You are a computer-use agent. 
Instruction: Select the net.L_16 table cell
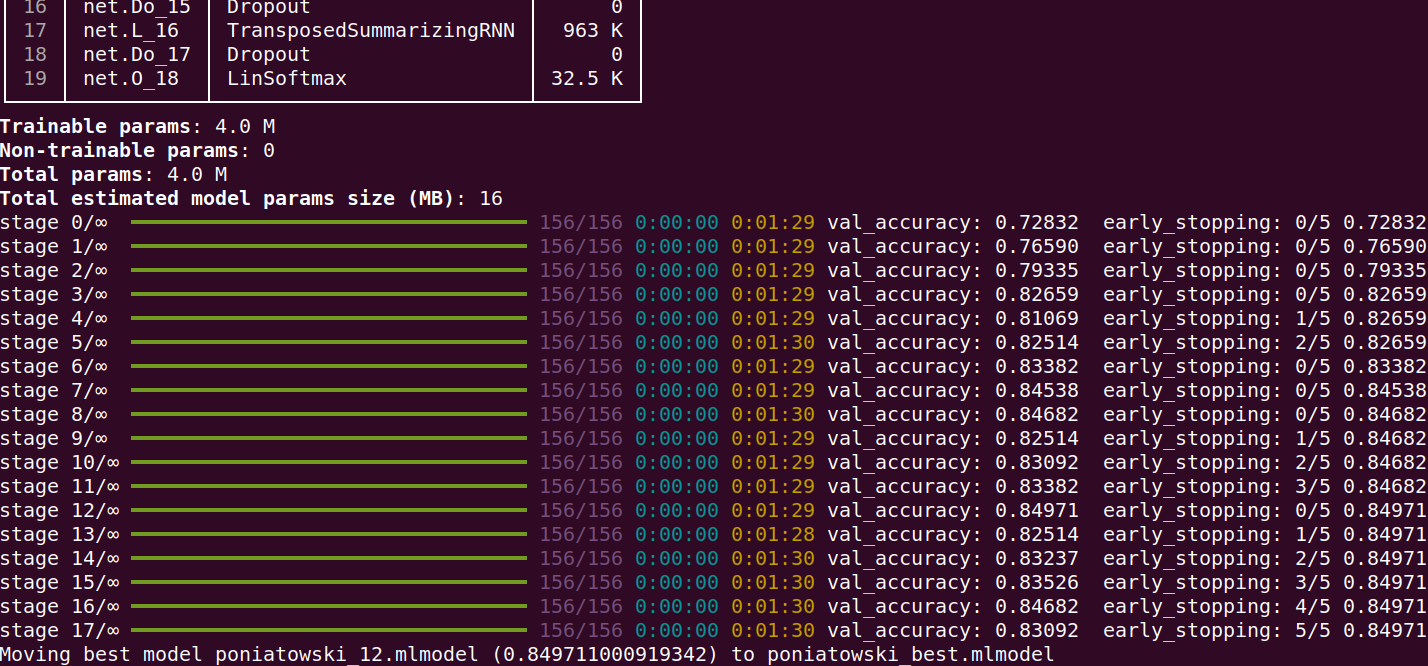click(x=131, y=30)
